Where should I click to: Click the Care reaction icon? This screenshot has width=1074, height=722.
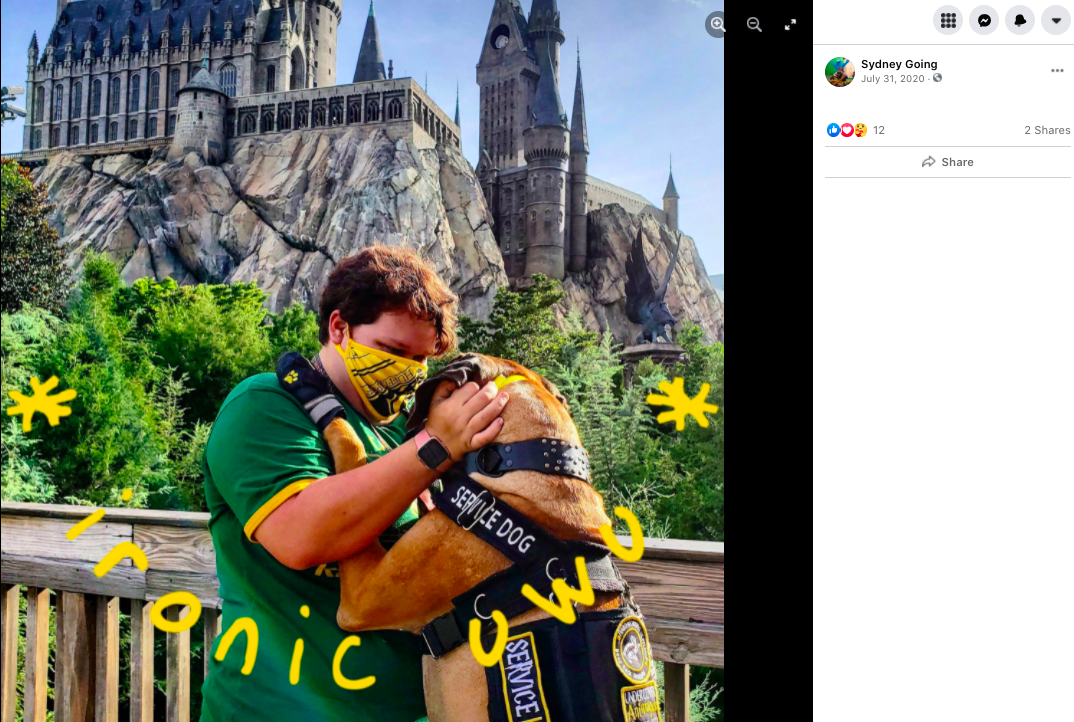coord(860,130)
